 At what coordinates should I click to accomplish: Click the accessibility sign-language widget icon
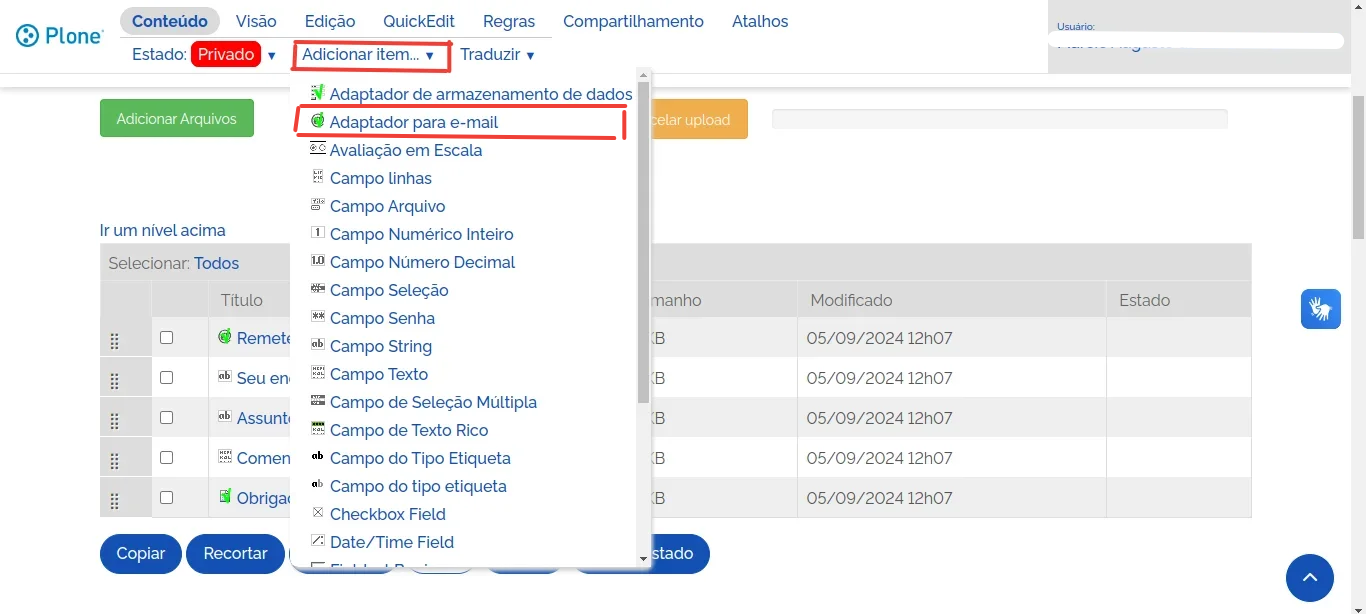[x=1320, y=308]
